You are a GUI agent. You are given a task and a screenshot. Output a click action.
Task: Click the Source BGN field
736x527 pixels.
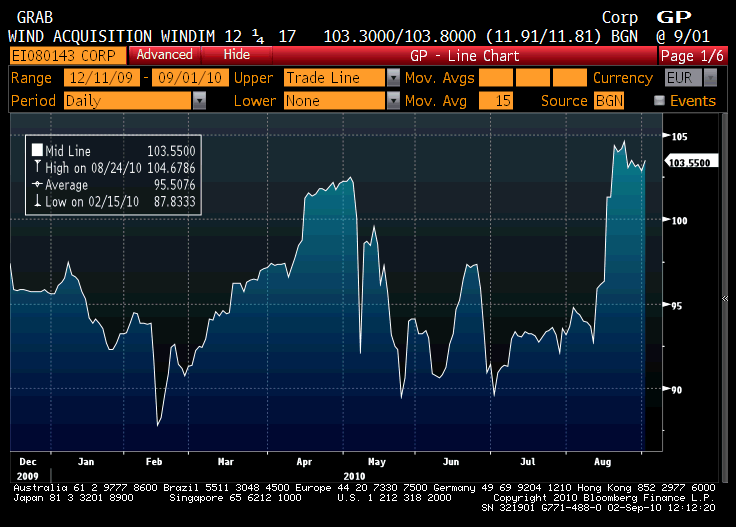pos(608,101)
